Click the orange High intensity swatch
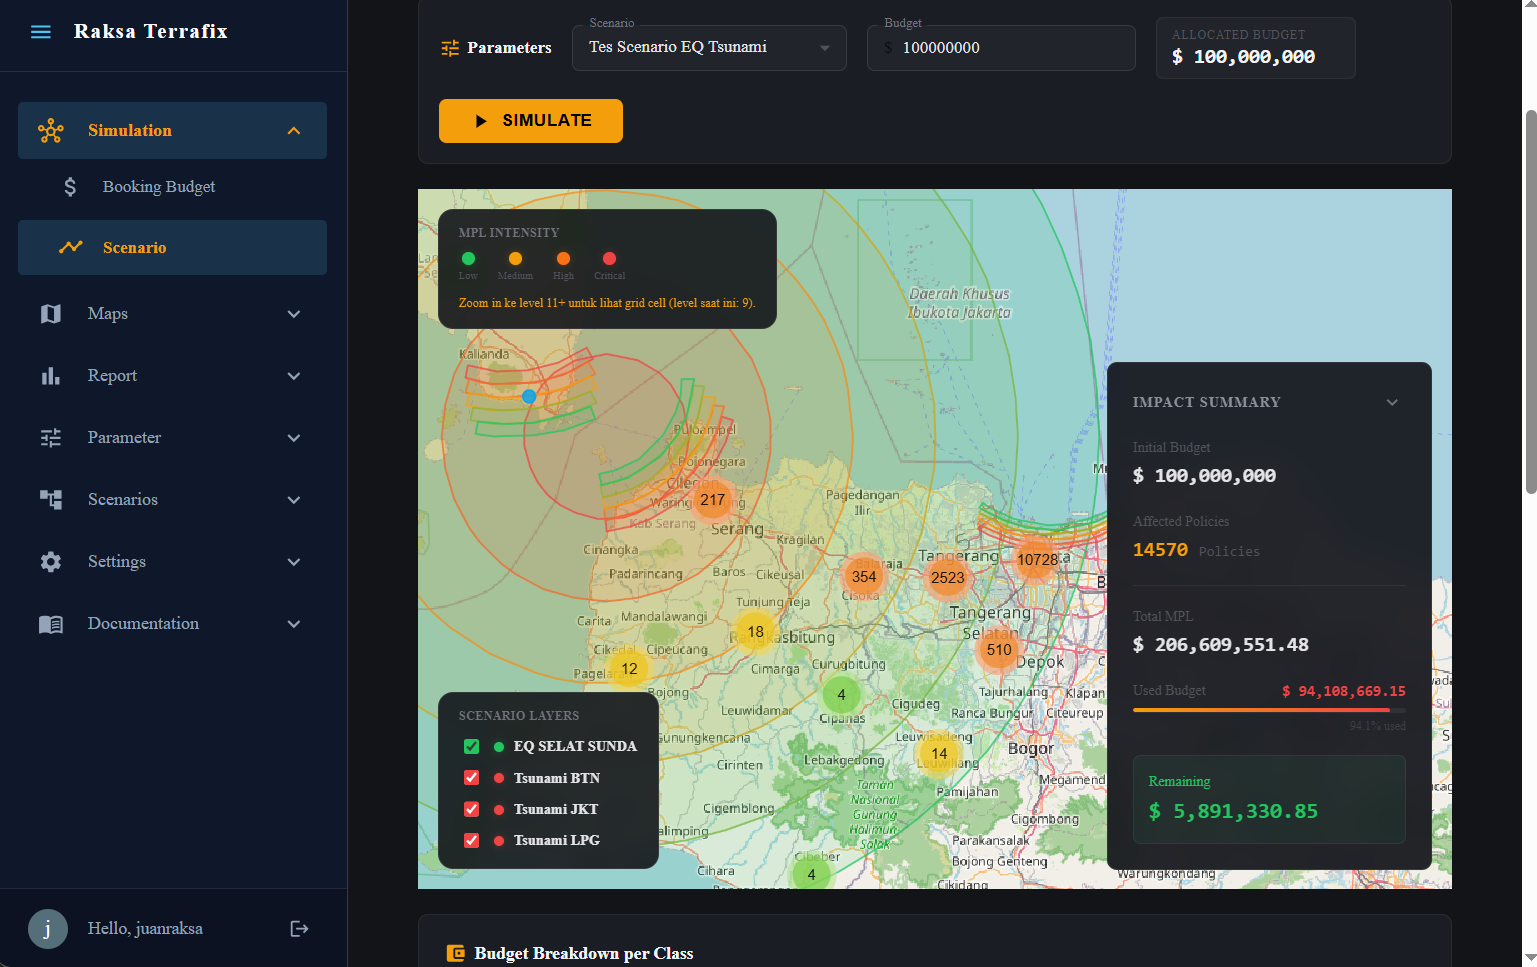Screen dimensions: 1537x967 tap(563, 259)
